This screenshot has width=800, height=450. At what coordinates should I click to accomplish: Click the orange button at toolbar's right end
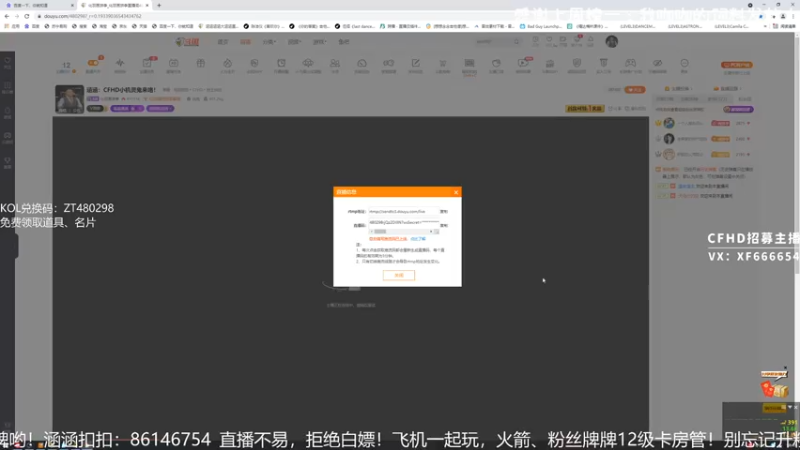pyautogui.click(x=737, y=65)
